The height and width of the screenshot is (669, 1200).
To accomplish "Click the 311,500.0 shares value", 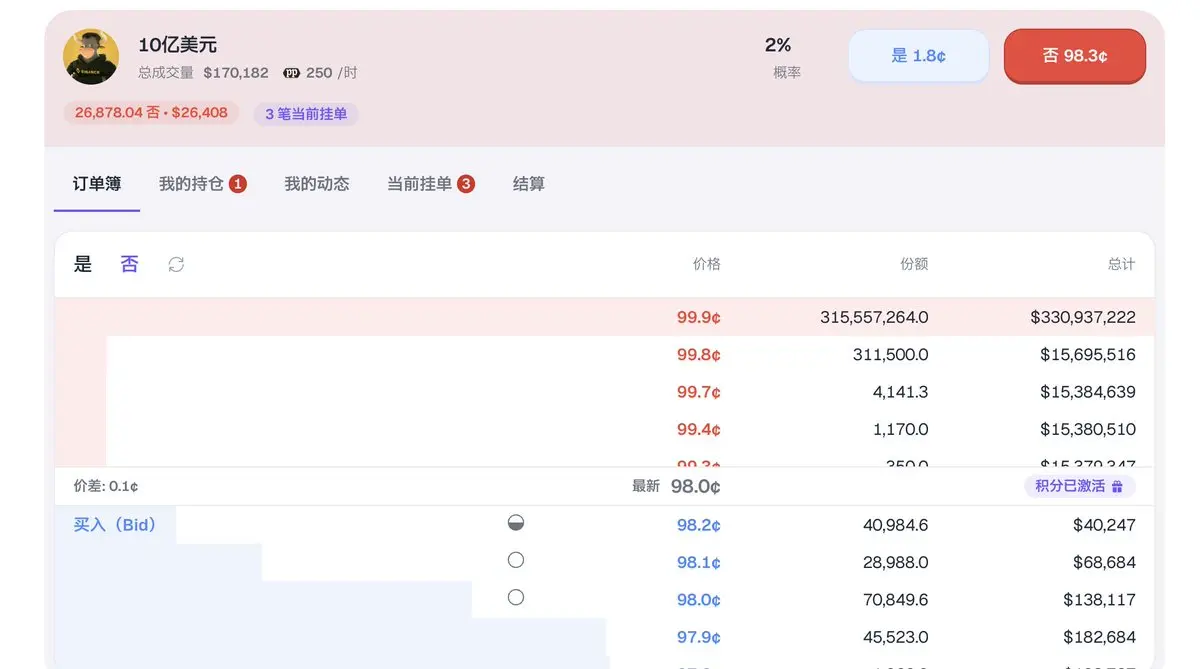I will pyautogui.click(x=891, y=354).
